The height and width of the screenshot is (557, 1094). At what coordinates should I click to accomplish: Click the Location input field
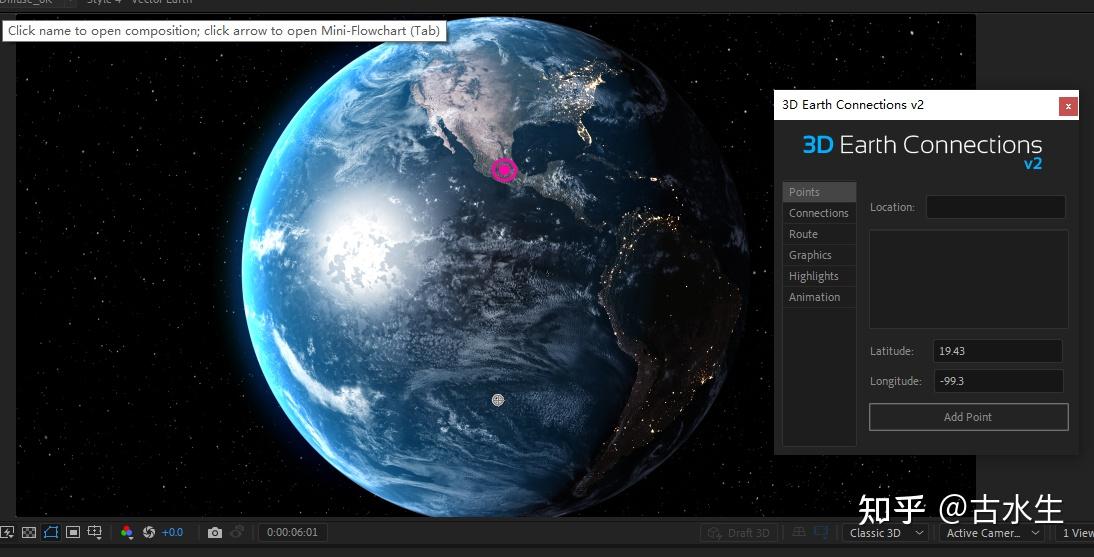(x=996, y=207)
